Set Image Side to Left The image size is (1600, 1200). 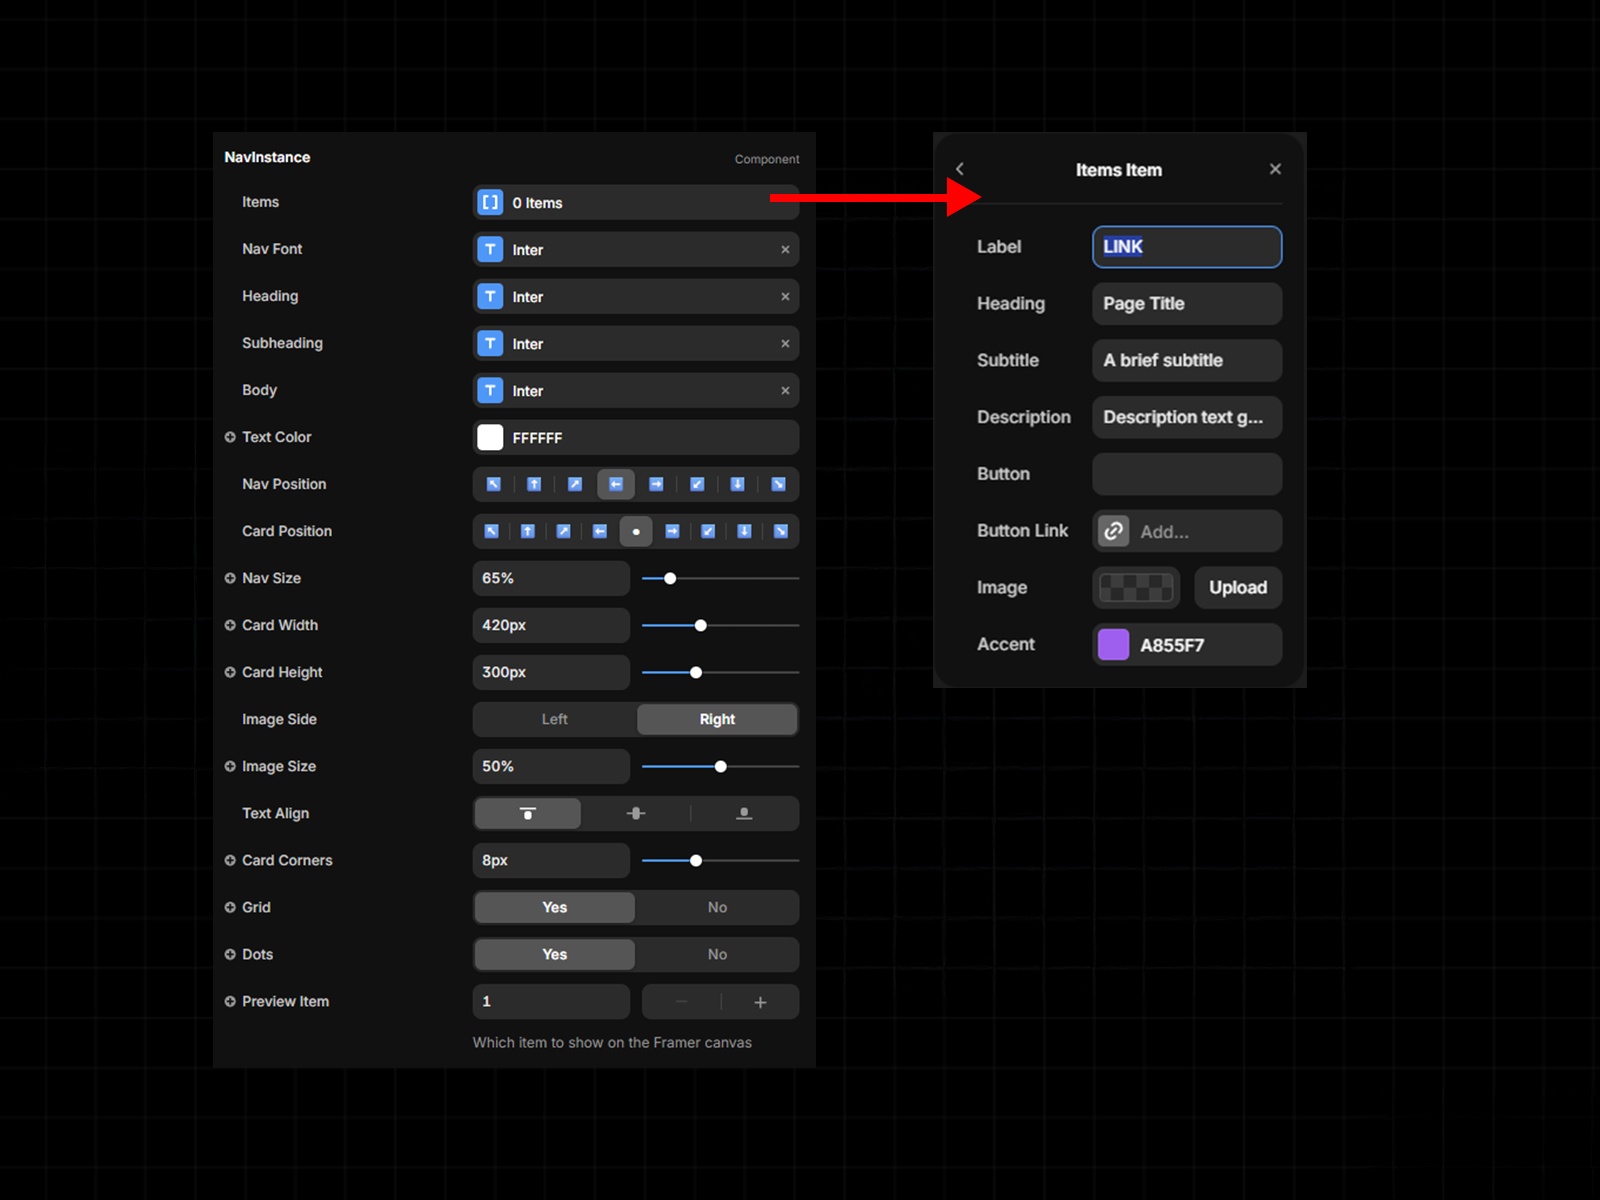pos(555,719)
